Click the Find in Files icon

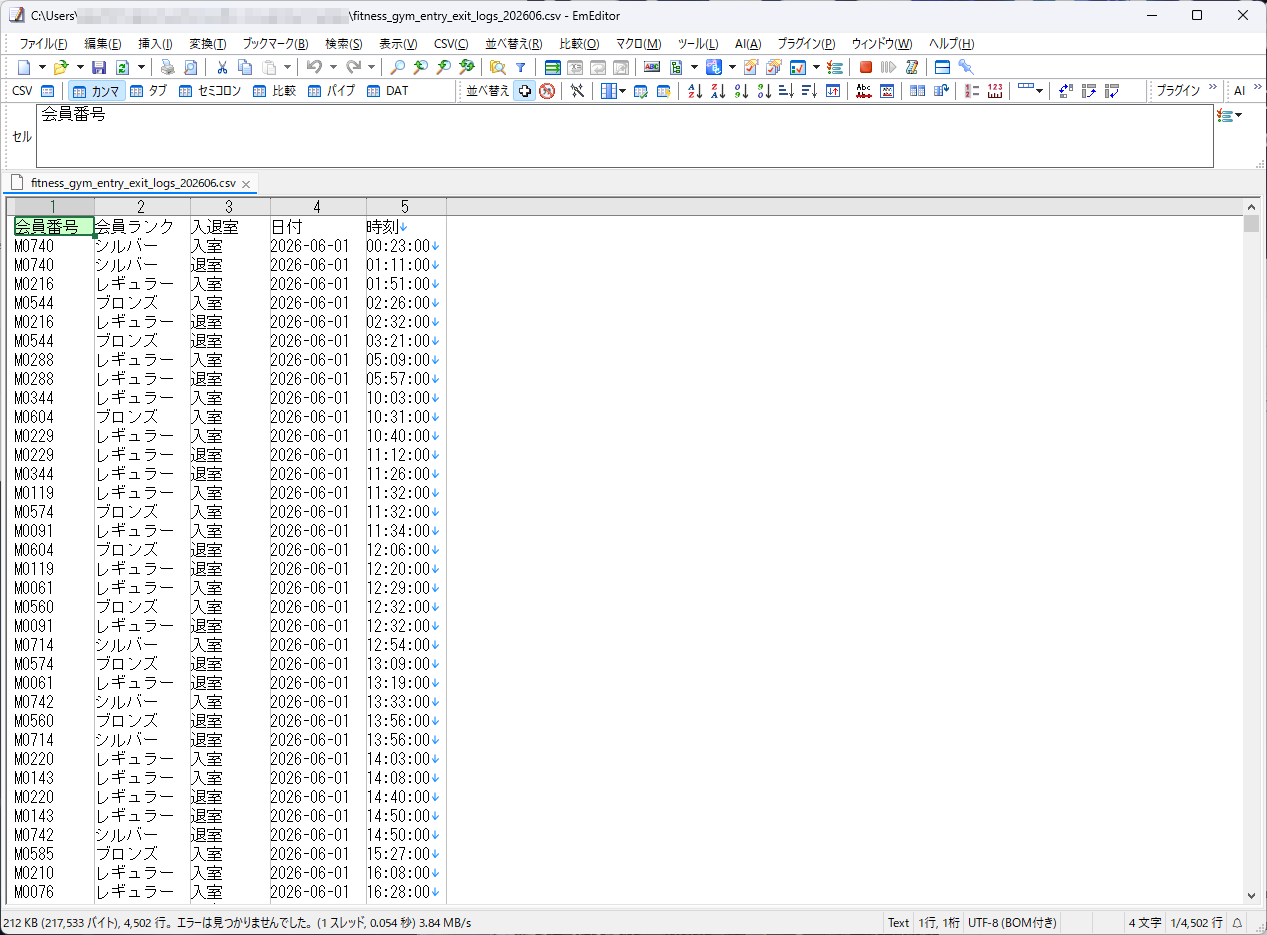tap(497, 67)
